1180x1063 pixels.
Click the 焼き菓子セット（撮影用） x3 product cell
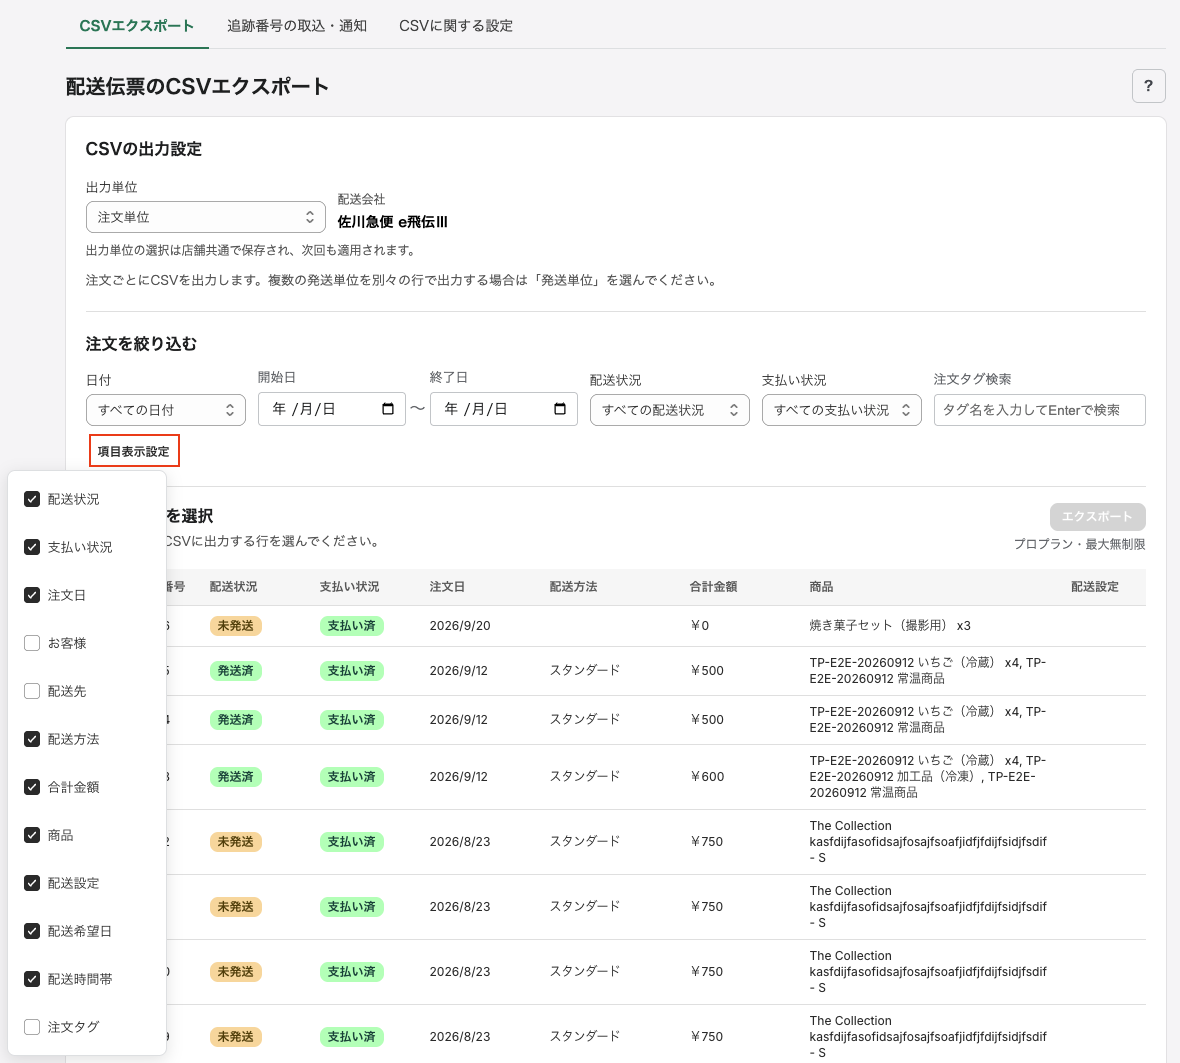click(x=890, y=626)
